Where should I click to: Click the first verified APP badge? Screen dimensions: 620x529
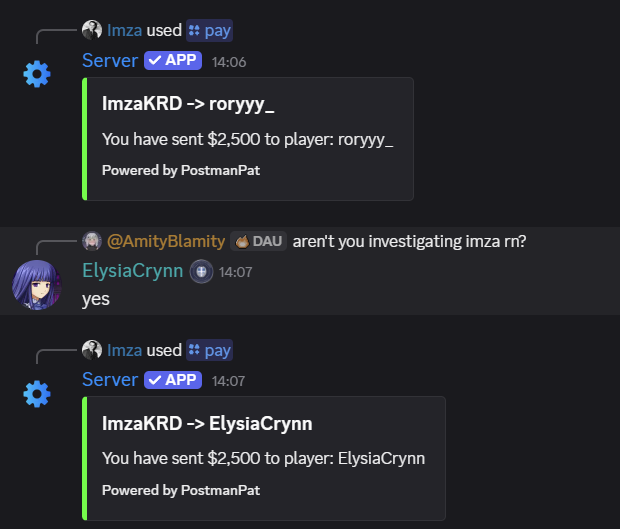pos(173,60)
